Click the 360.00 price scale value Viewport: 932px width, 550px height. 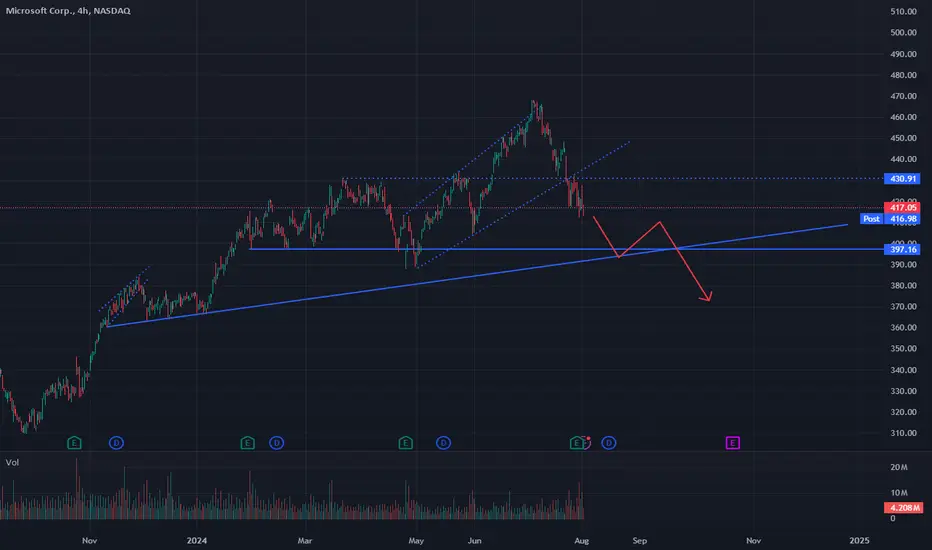tap(903, 328)
